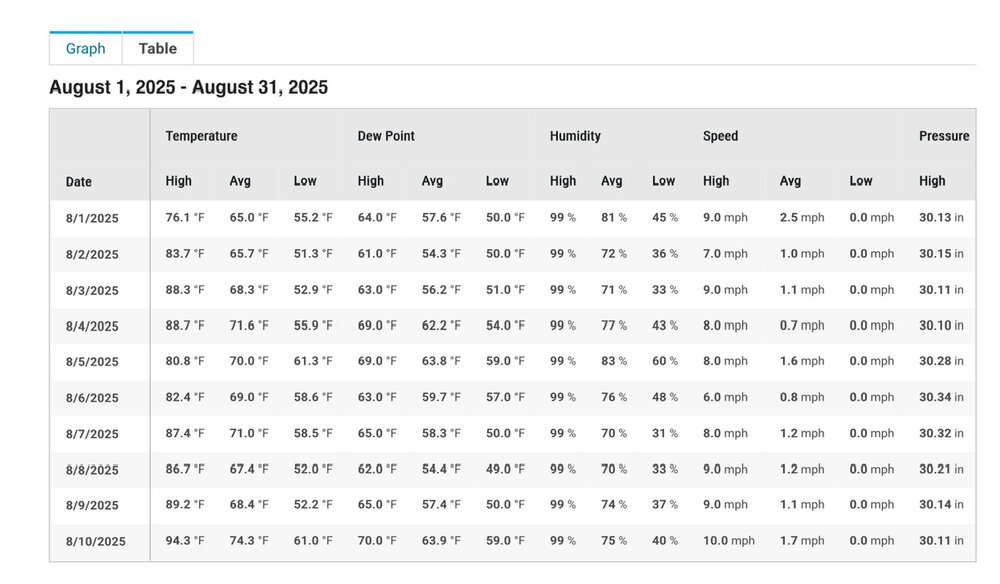Click the 10.0 mph speed high cell
This screenshot has height=584, width=1000.
click(729, 541)
